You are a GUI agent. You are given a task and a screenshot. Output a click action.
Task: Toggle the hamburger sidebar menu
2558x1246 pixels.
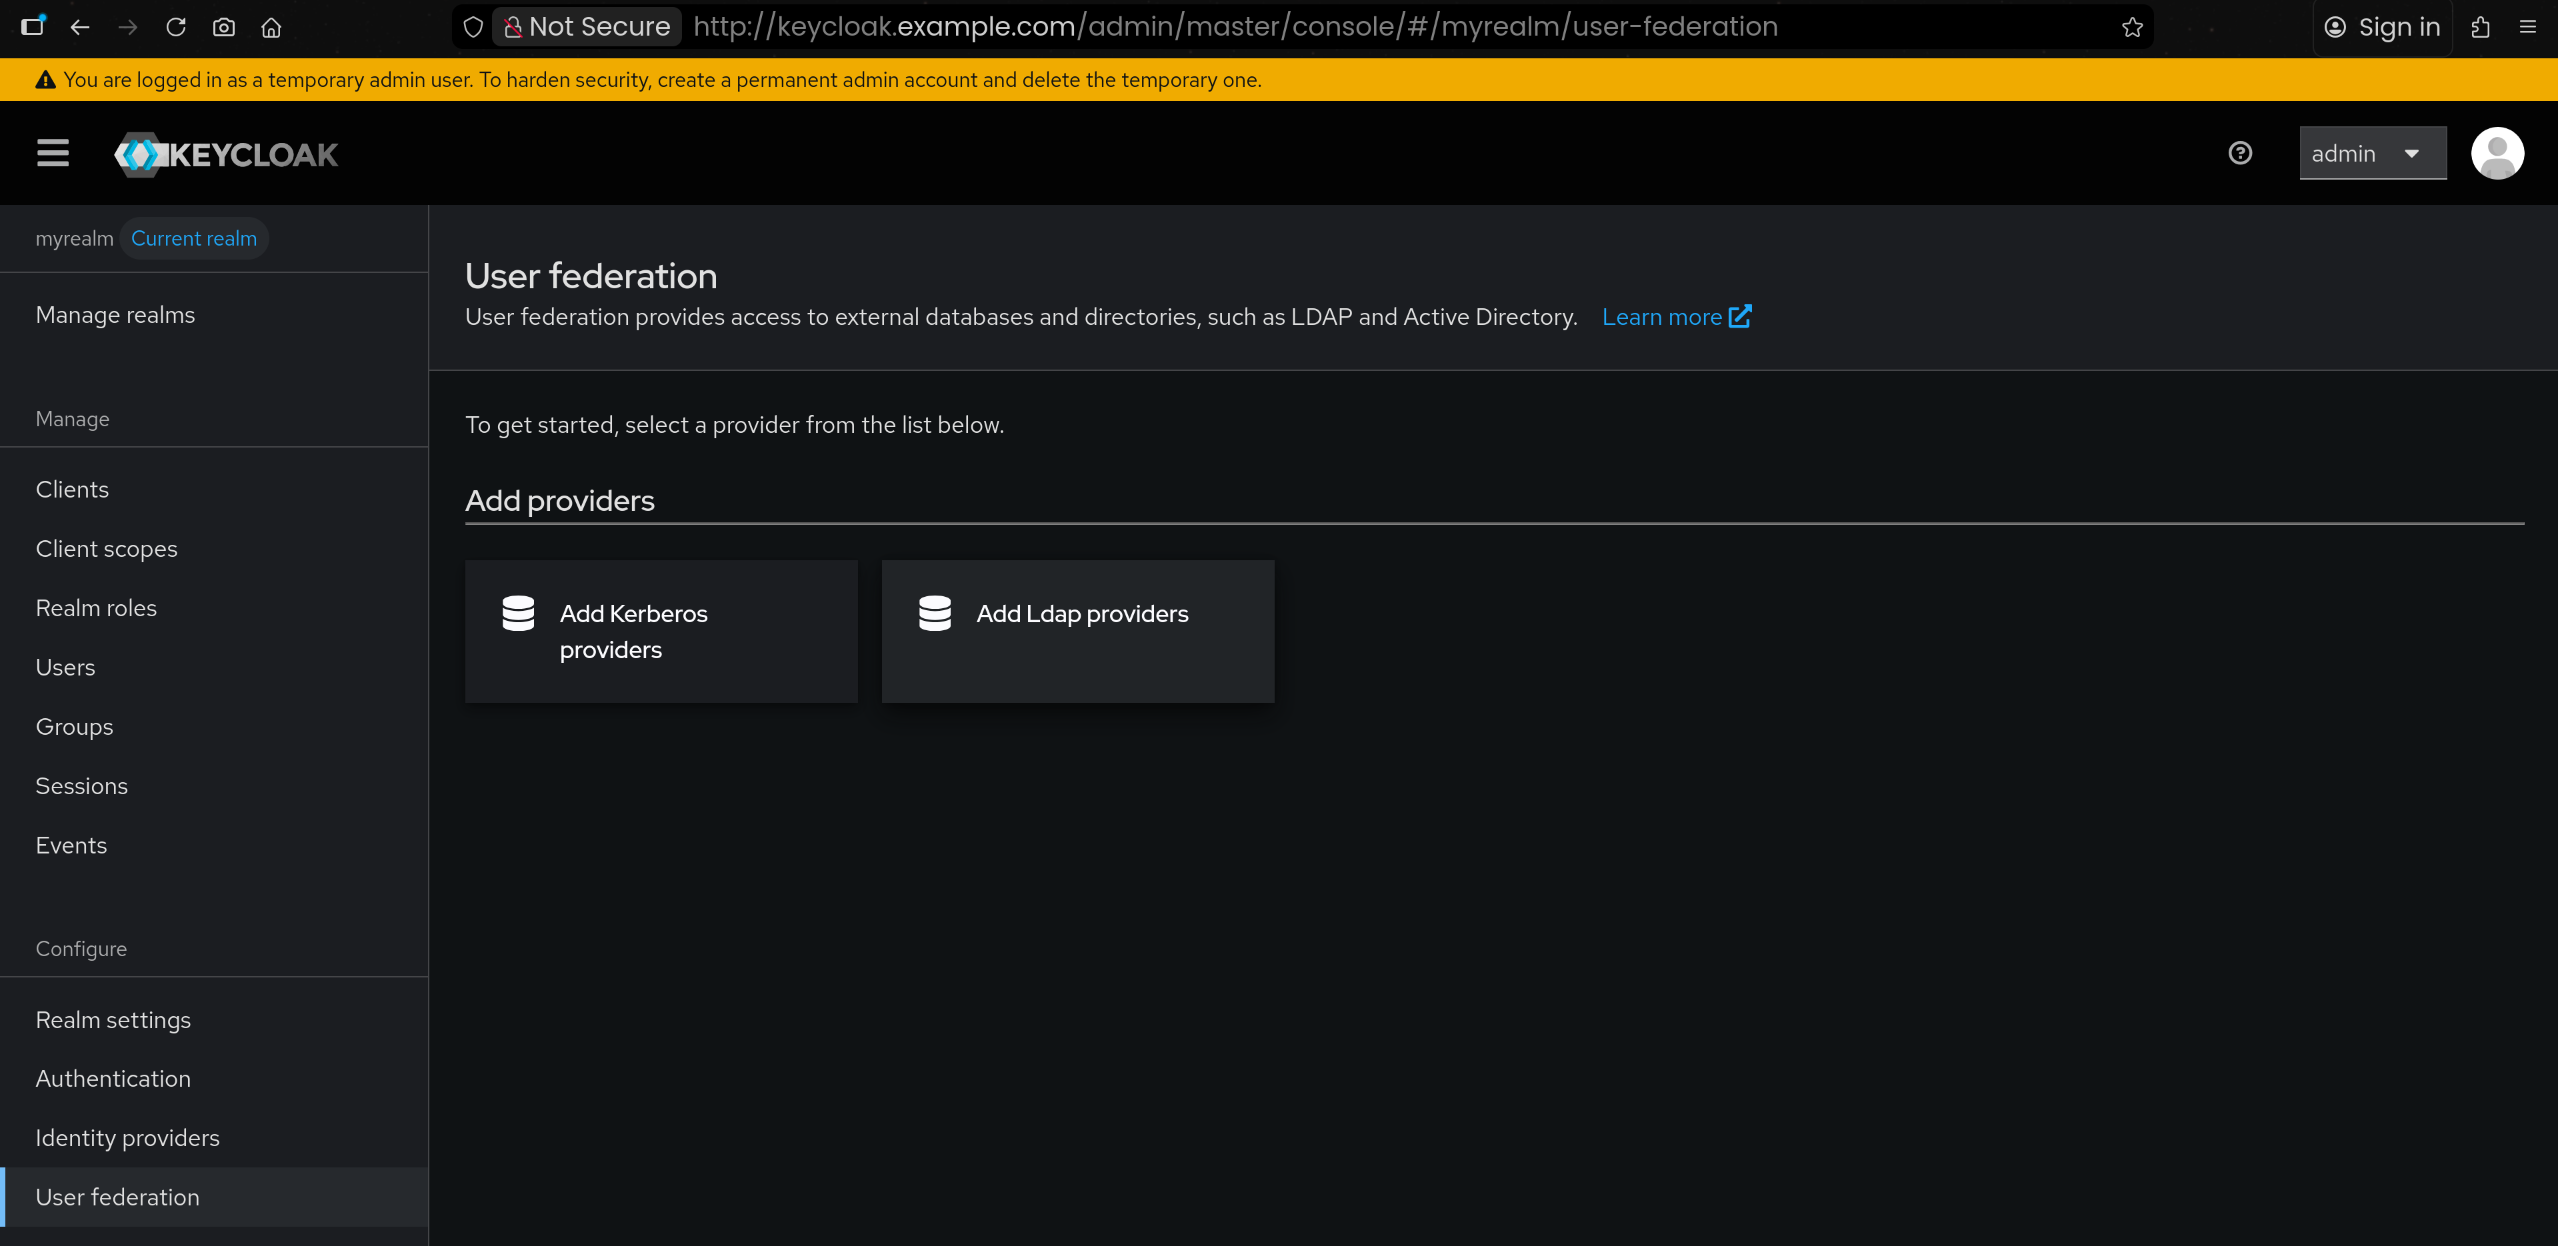[x=53, y=153]
